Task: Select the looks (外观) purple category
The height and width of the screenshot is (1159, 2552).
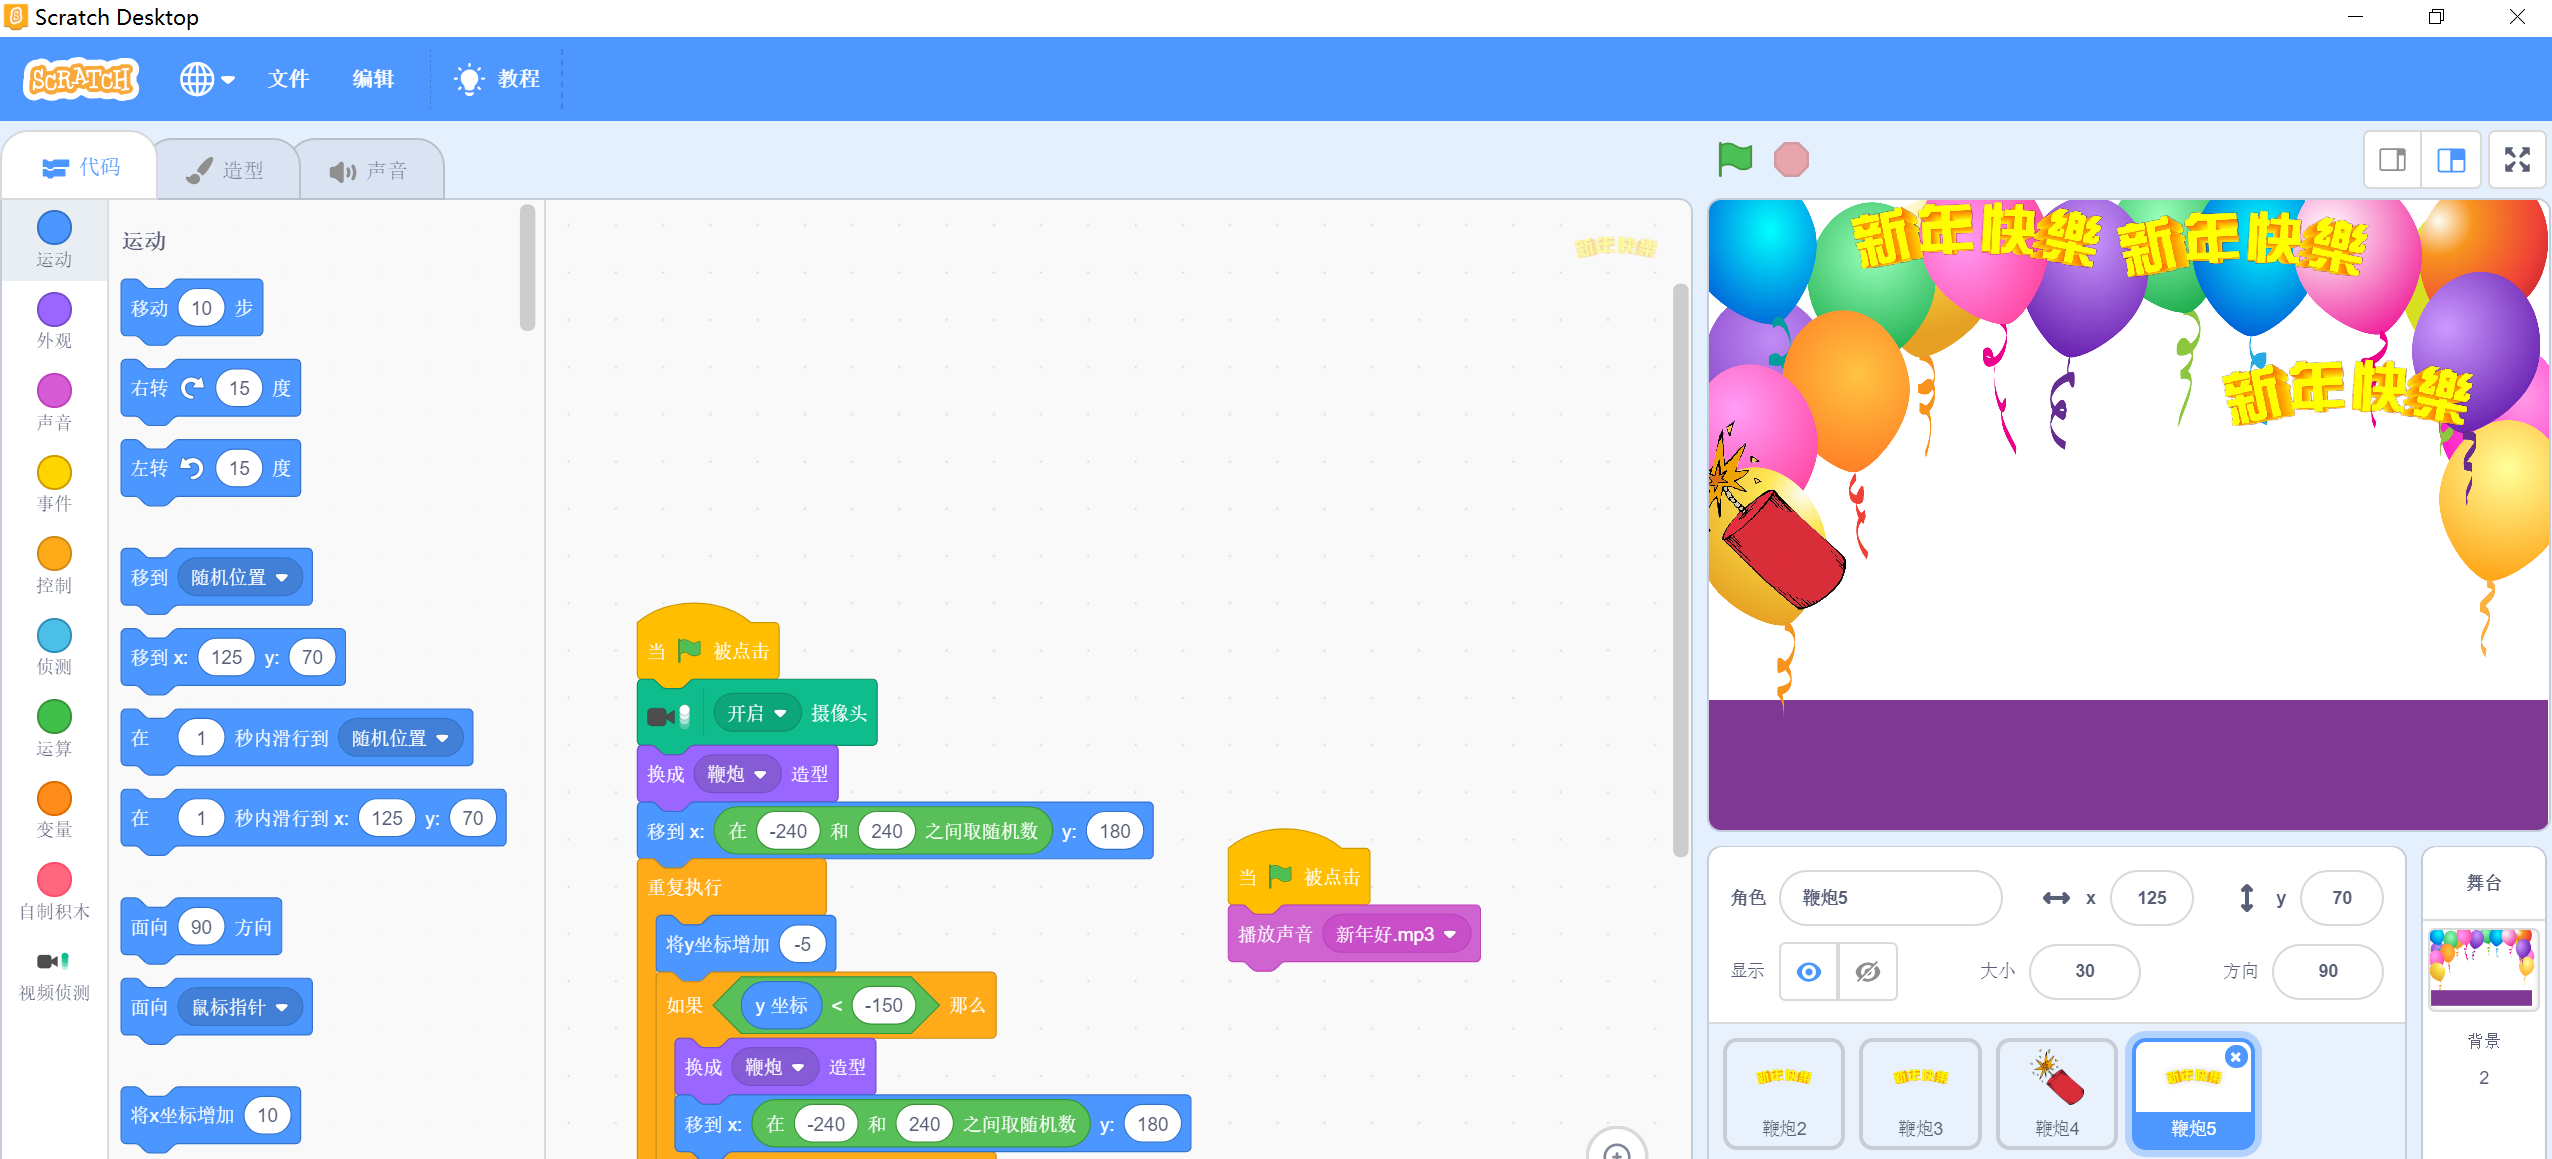Action: tap(54, 320)
